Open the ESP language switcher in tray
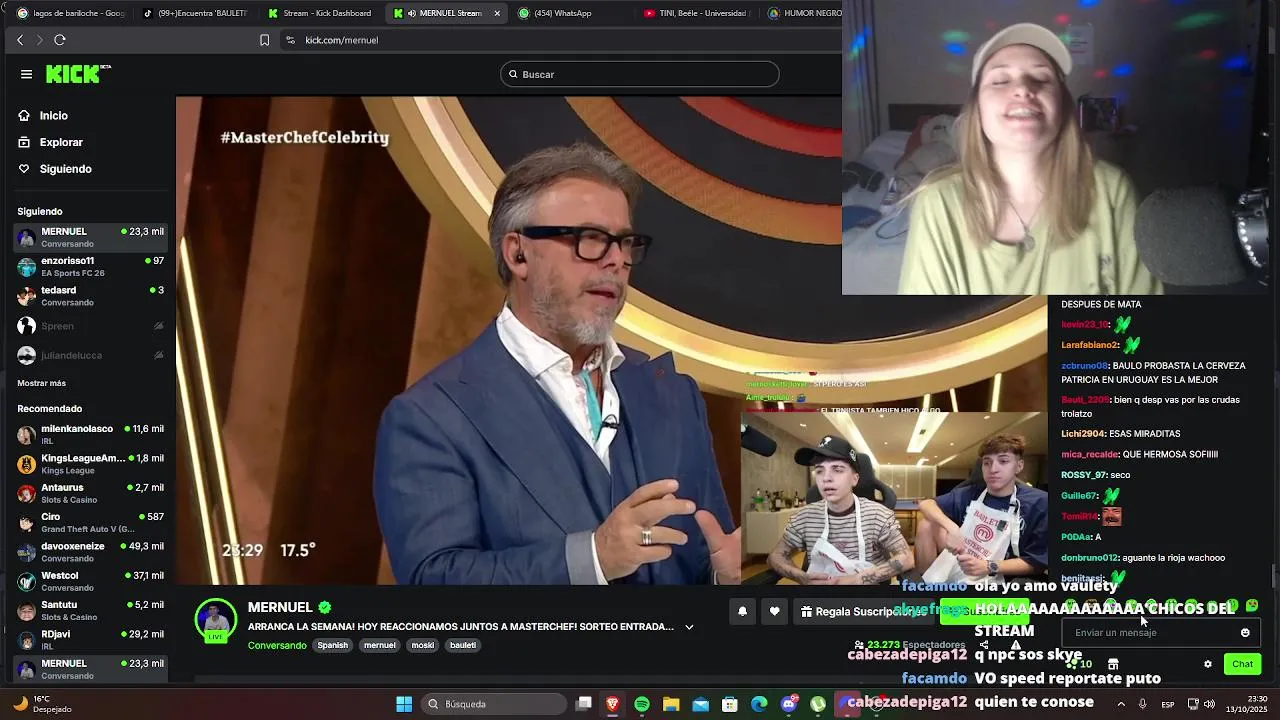Screen dimensions: 1280x720 pos(1168,704)
